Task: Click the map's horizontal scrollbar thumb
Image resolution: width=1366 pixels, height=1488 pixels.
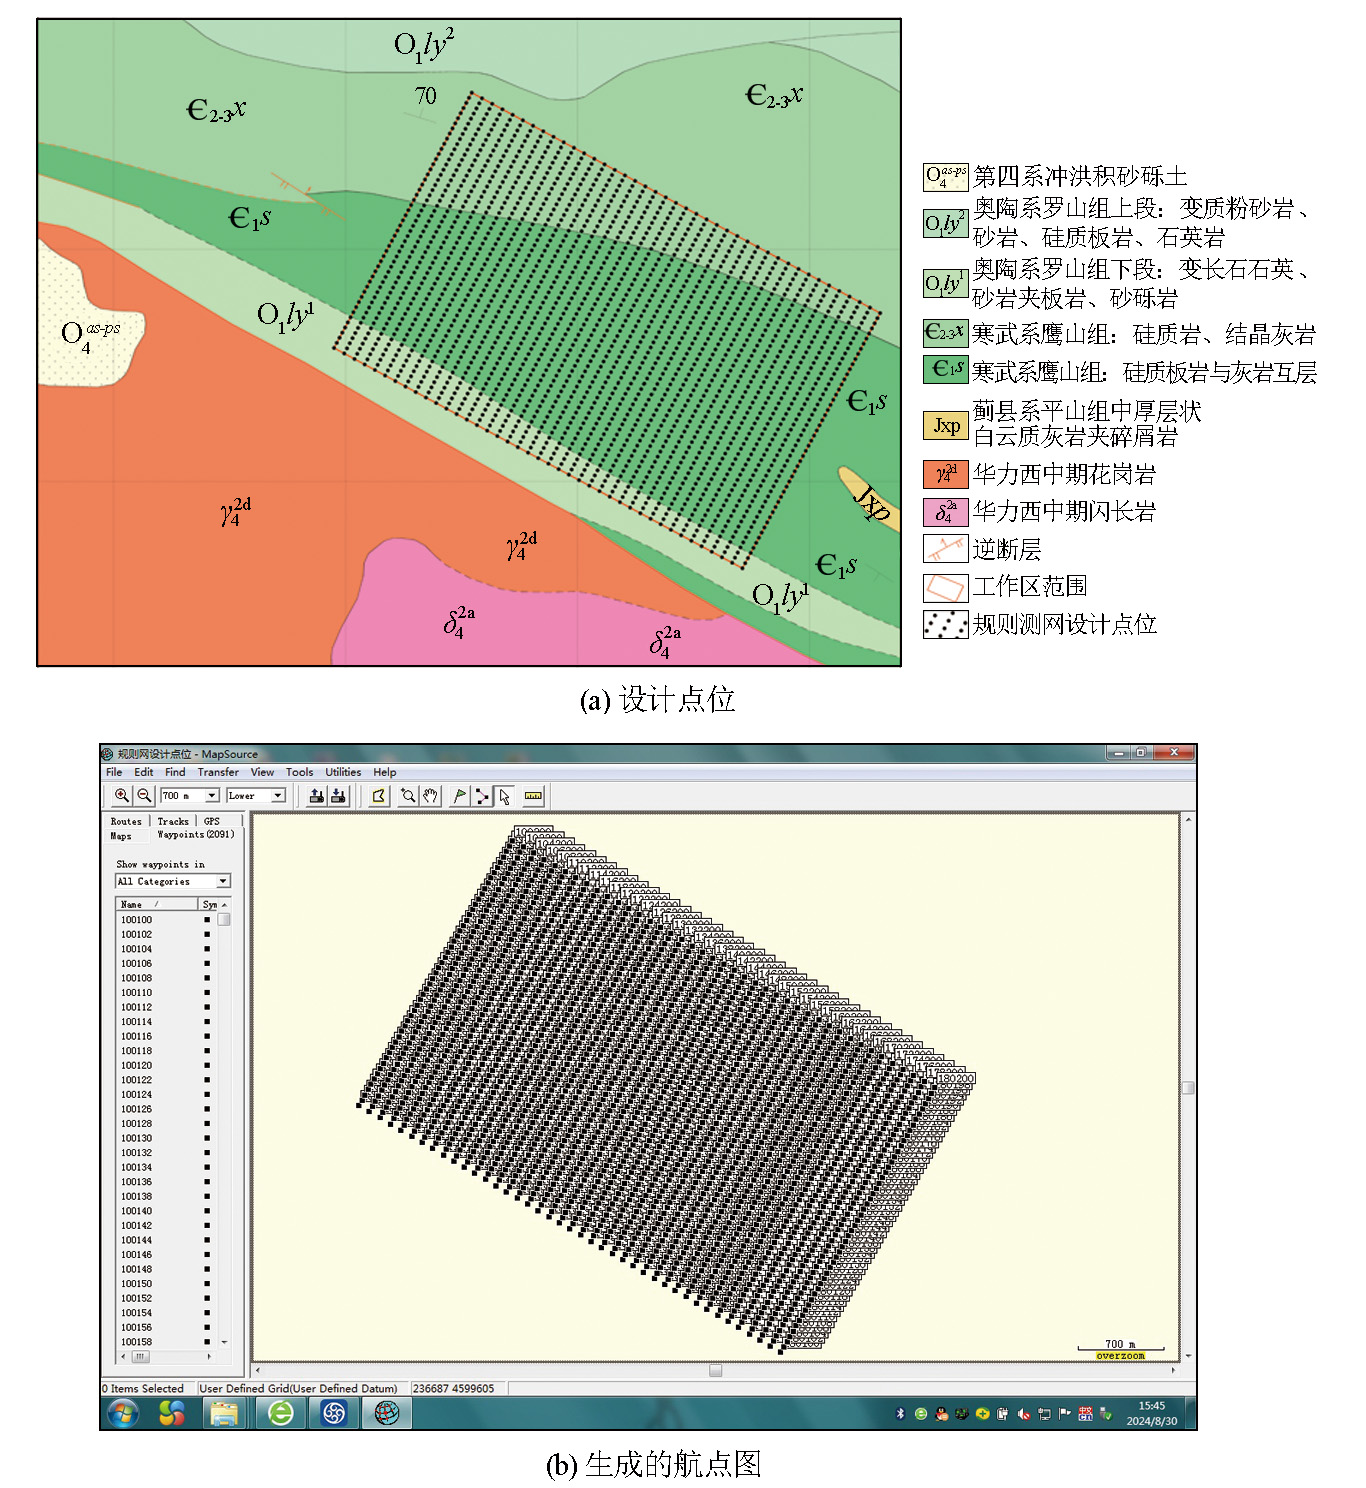Action: coord(715,1370)
